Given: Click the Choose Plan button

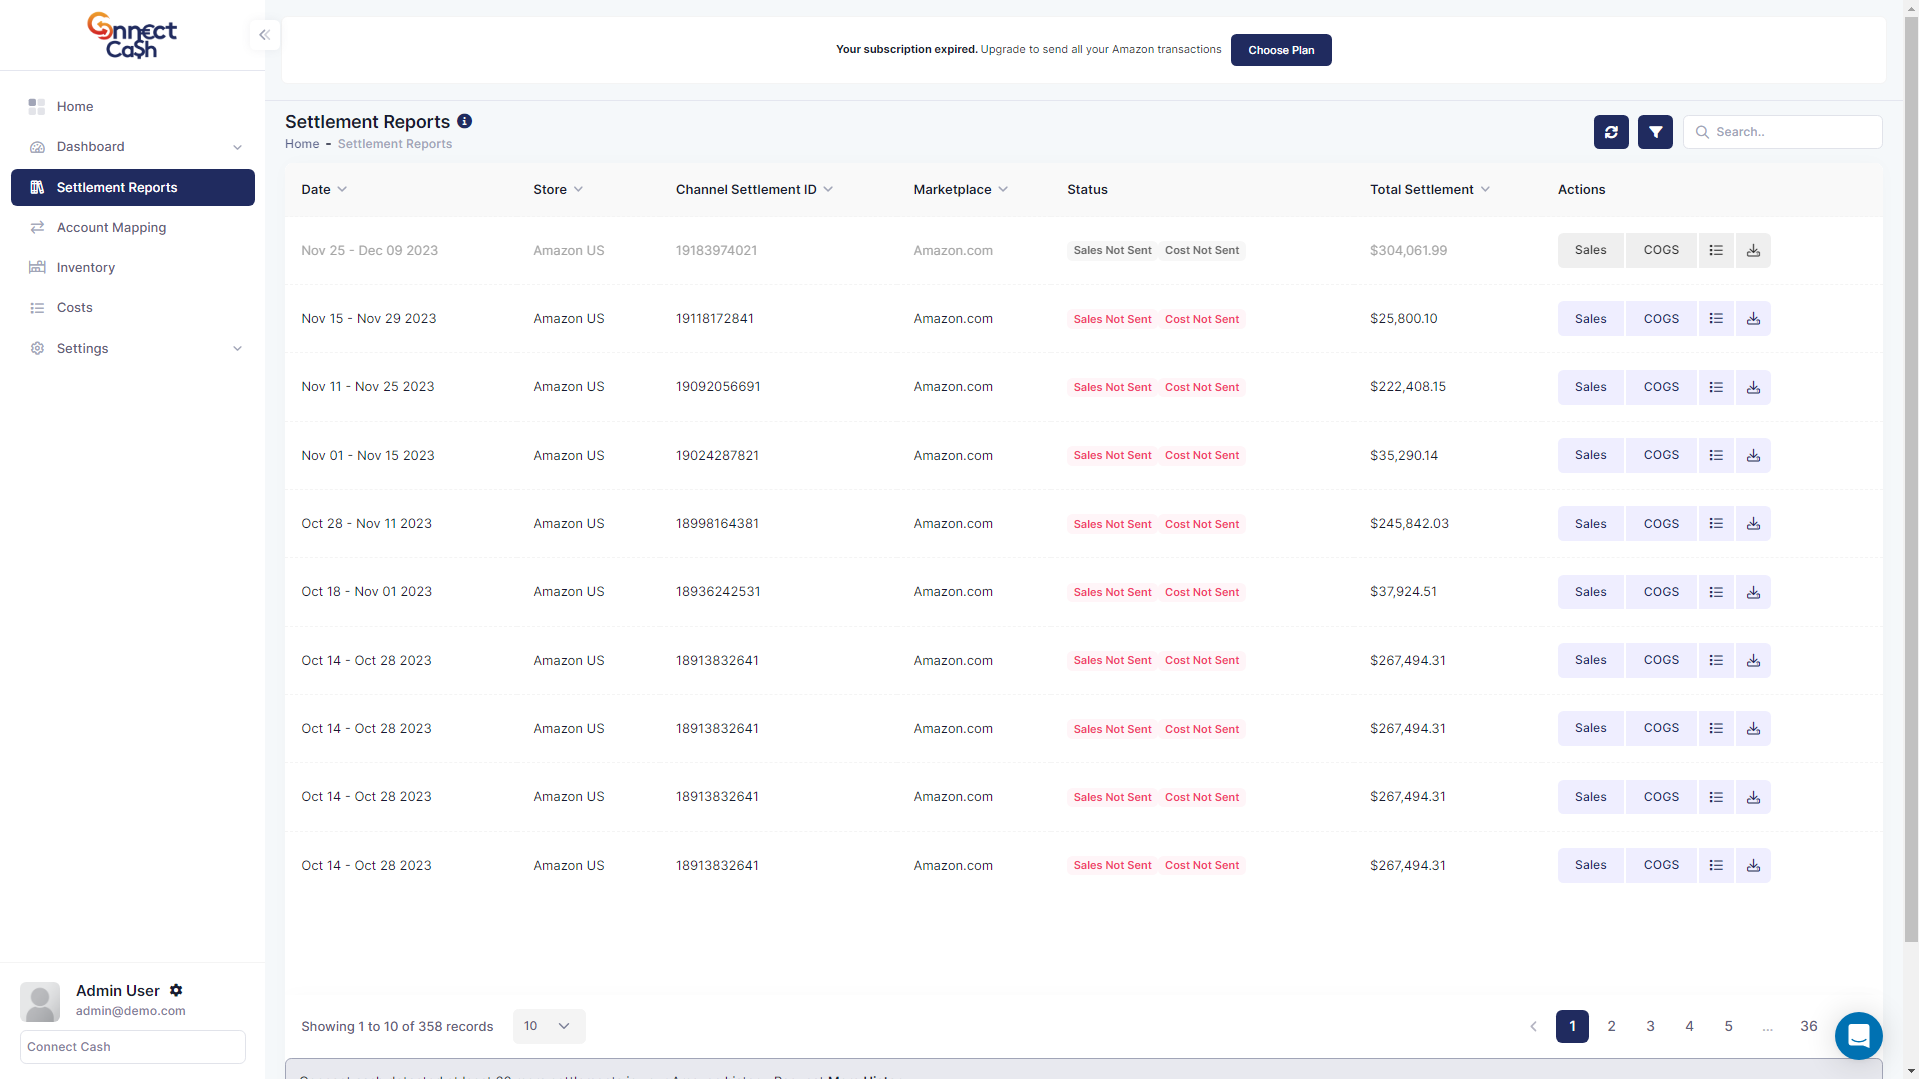Looking at the screenshot, I should 1280,50.
